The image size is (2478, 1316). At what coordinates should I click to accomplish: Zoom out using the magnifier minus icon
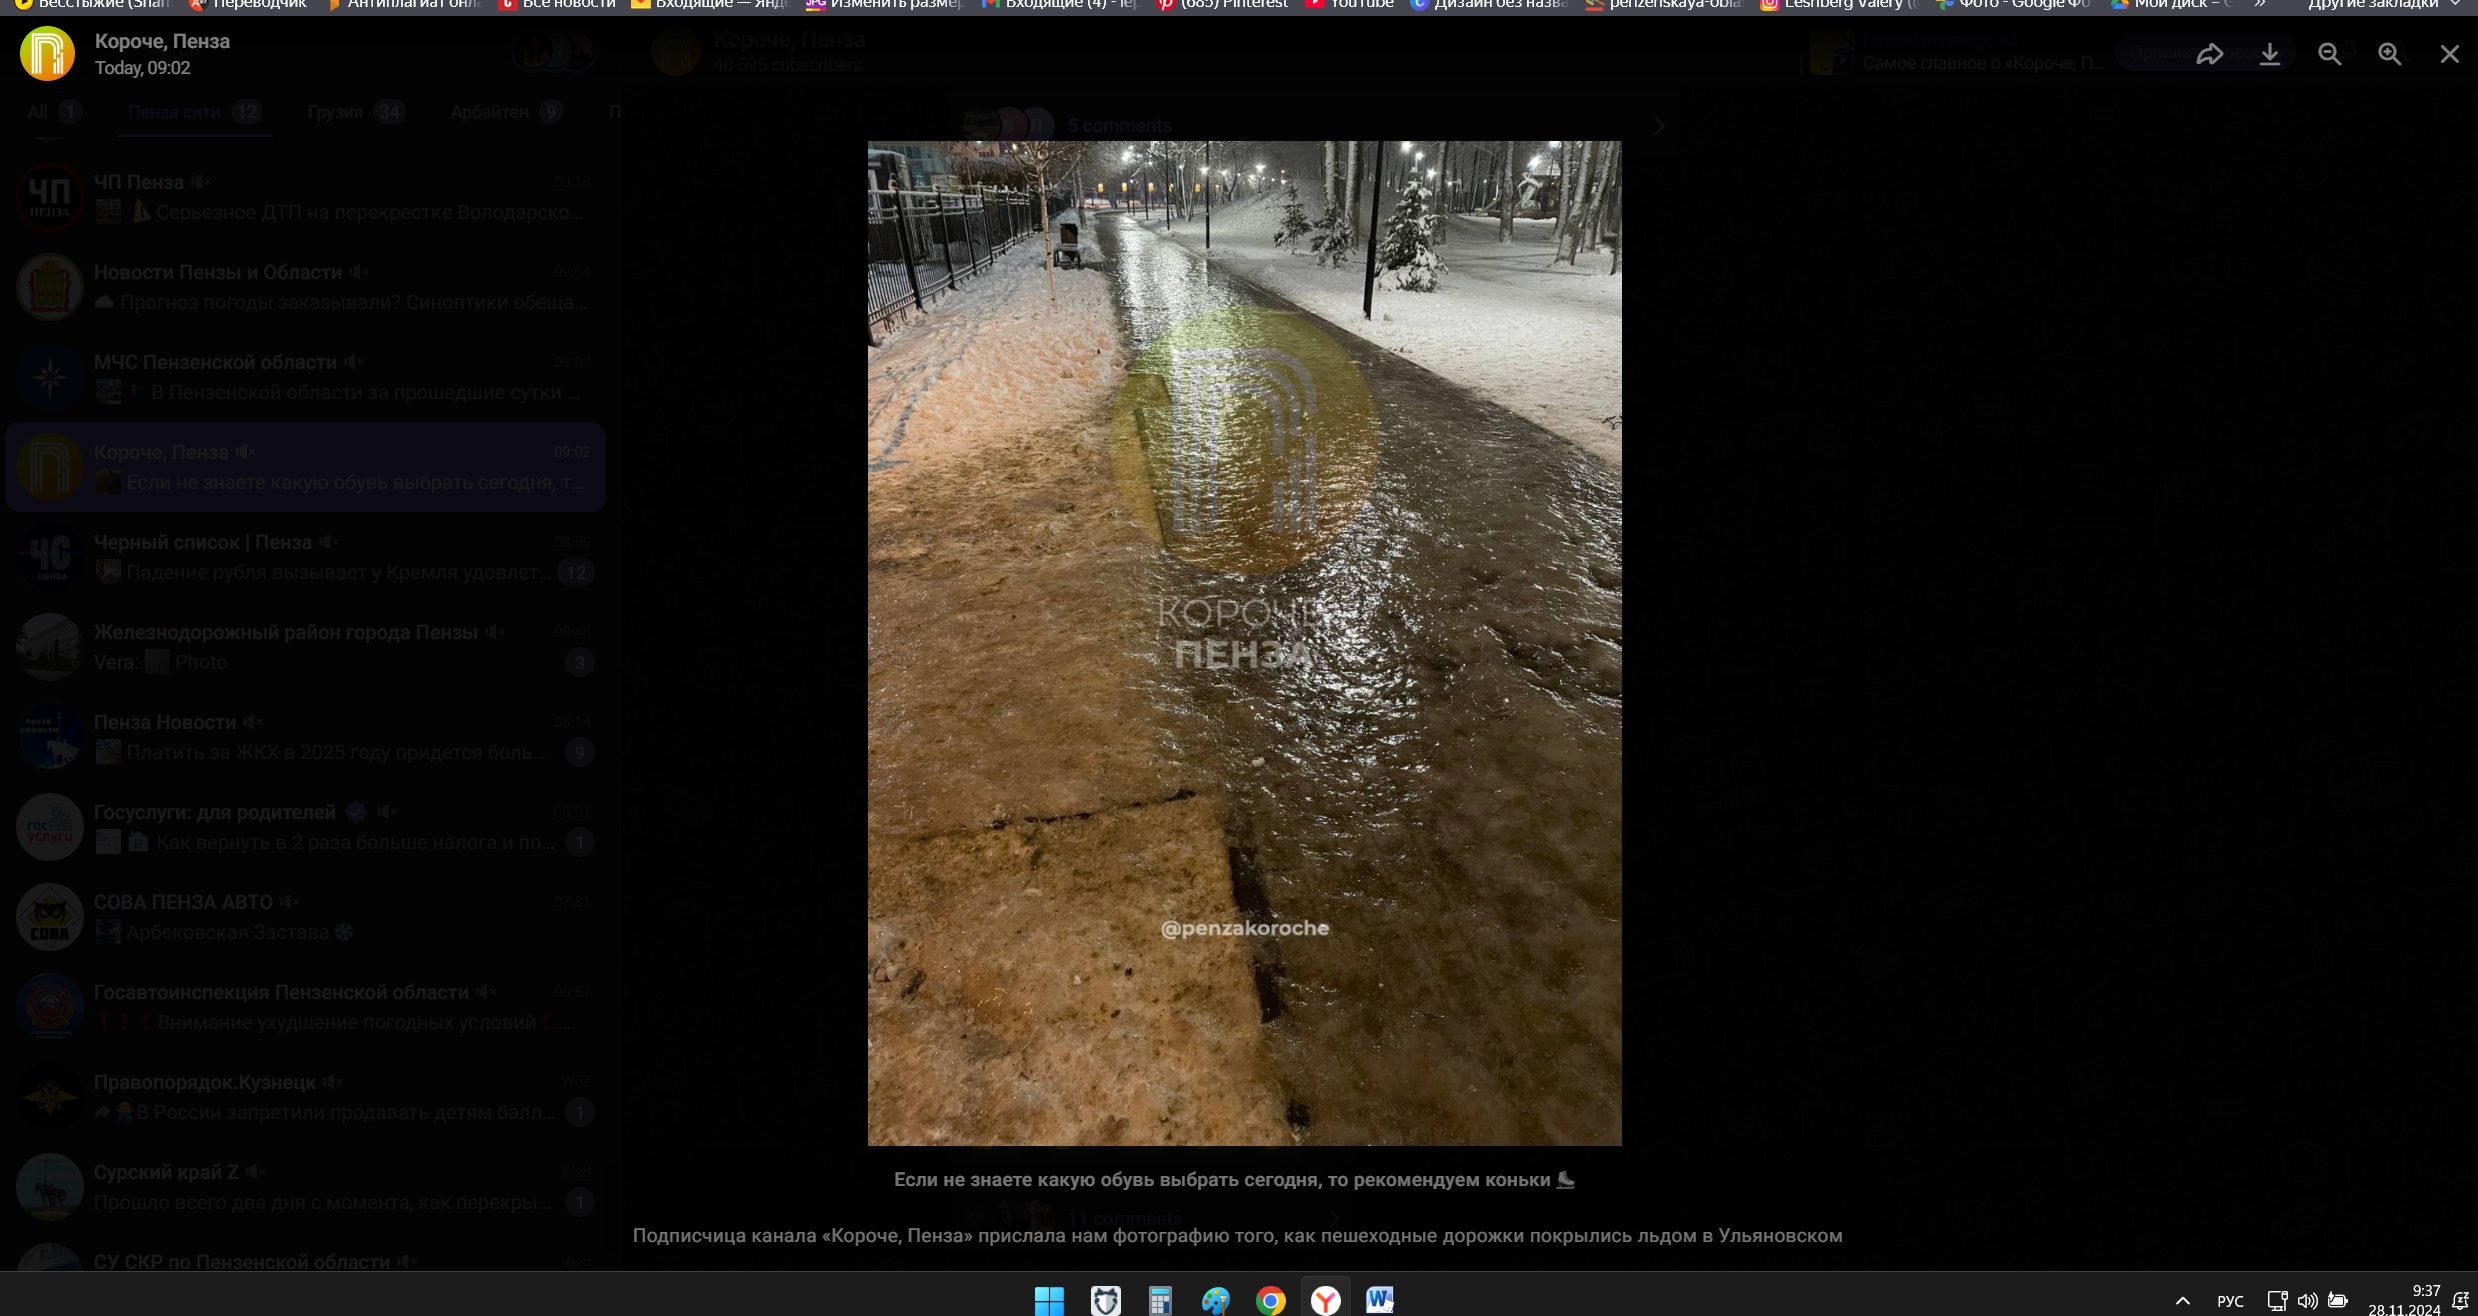pyautogui.click(x=2329, y=54)
